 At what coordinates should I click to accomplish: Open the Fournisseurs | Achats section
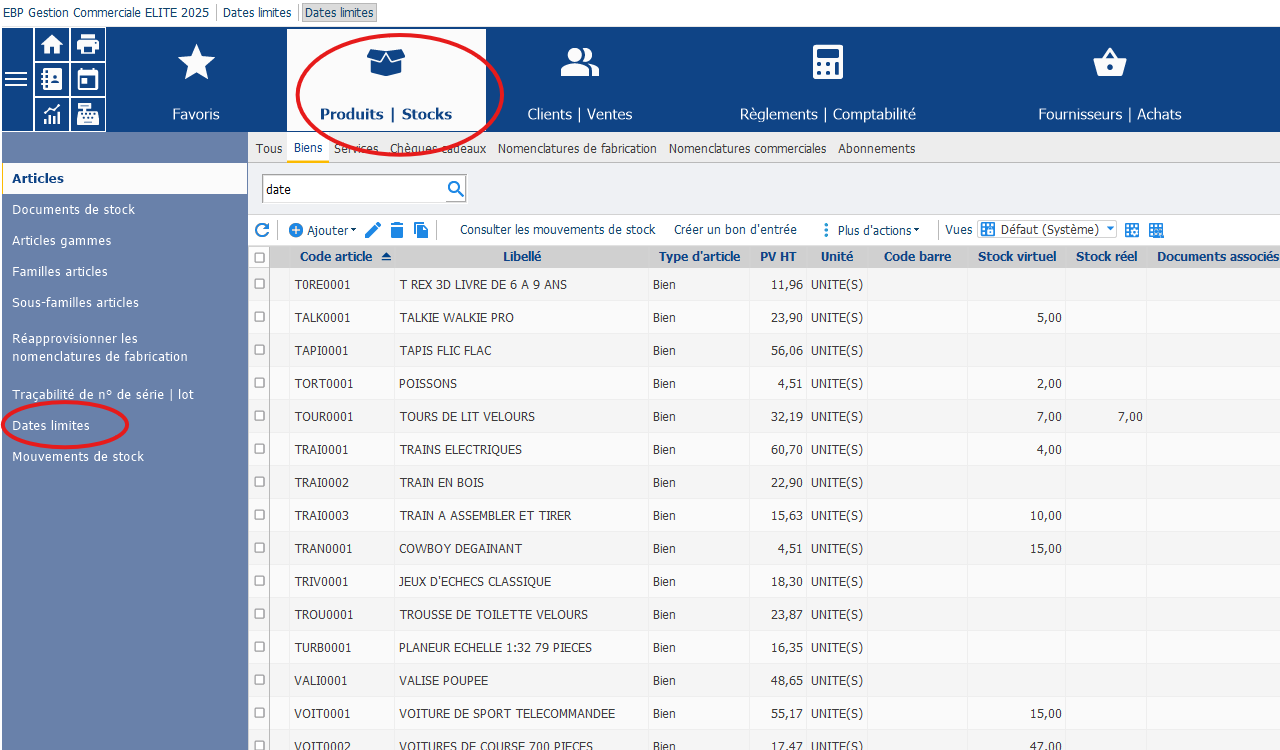pos(1110,80)
